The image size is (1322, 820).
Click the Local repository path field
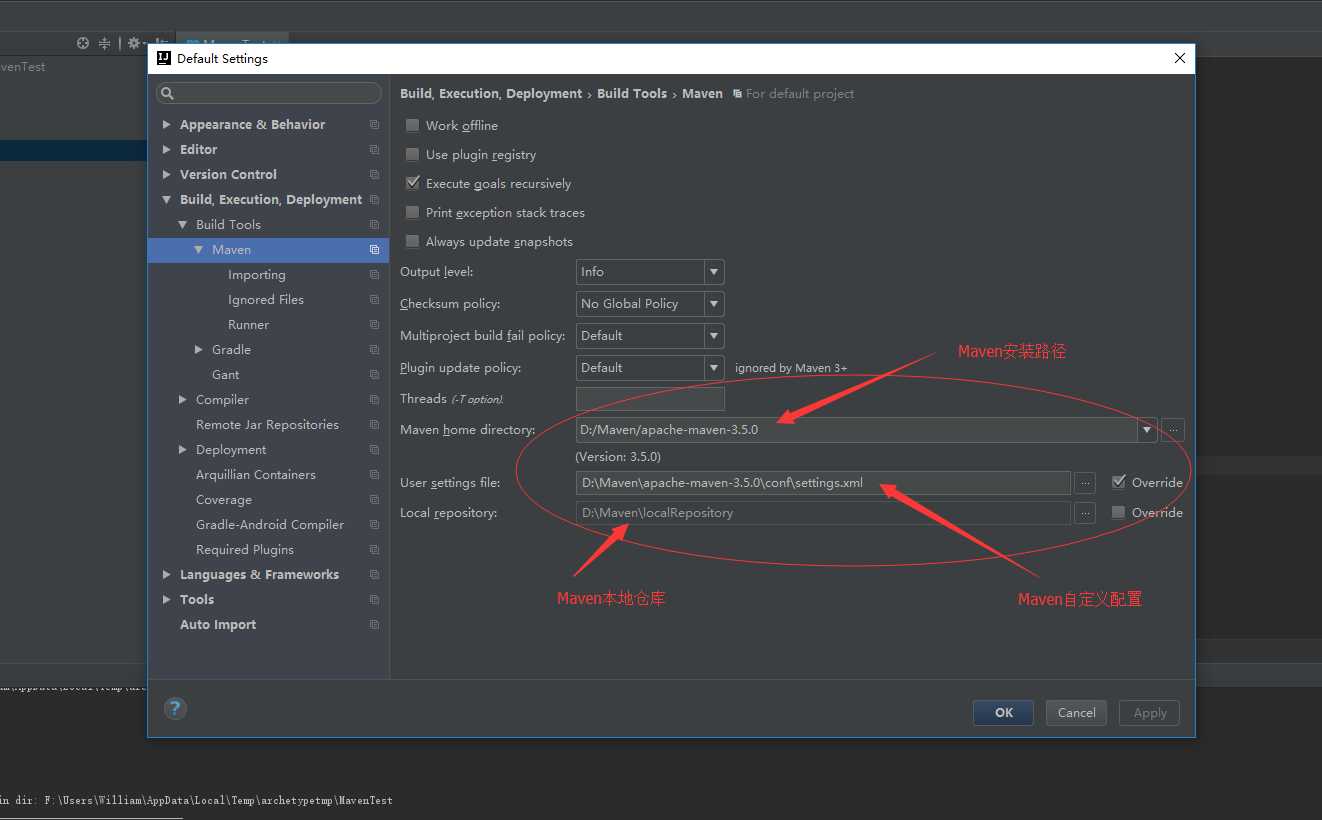[823, 513]
